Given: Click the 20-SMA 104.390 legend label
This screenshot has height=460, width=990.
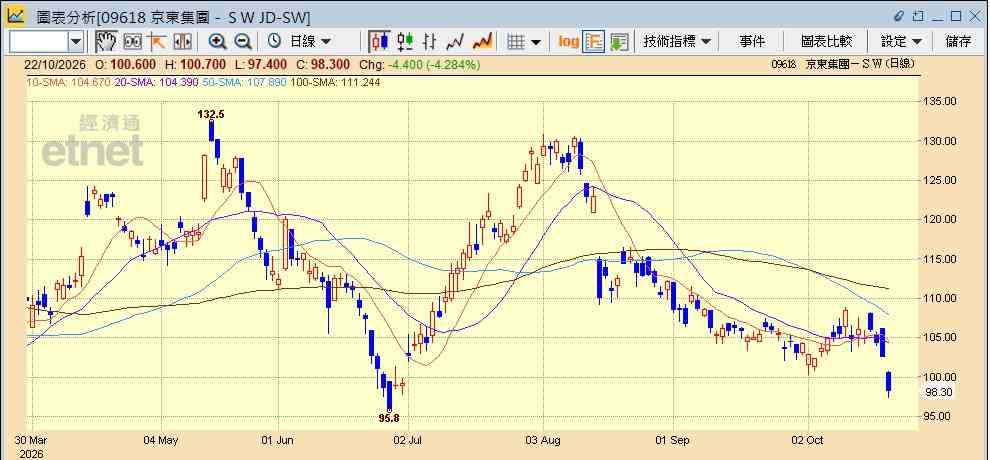Looking at the screenshot, I should (157, 82).
